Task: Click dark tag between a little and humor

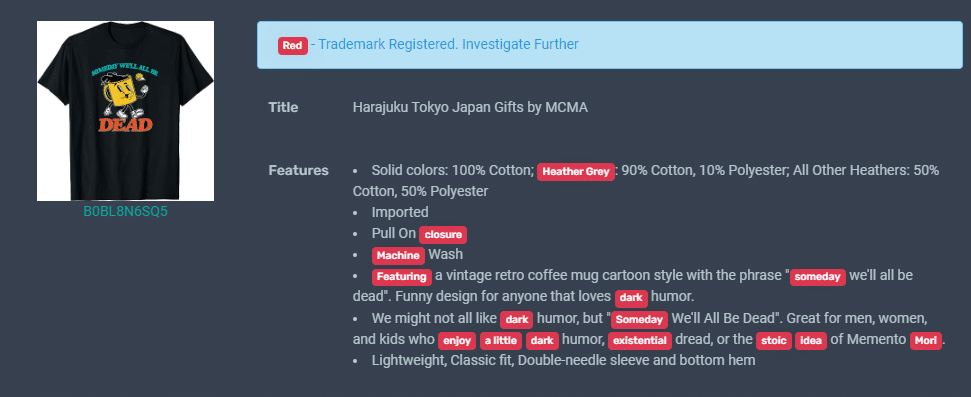Action: (x=542, y=341)
